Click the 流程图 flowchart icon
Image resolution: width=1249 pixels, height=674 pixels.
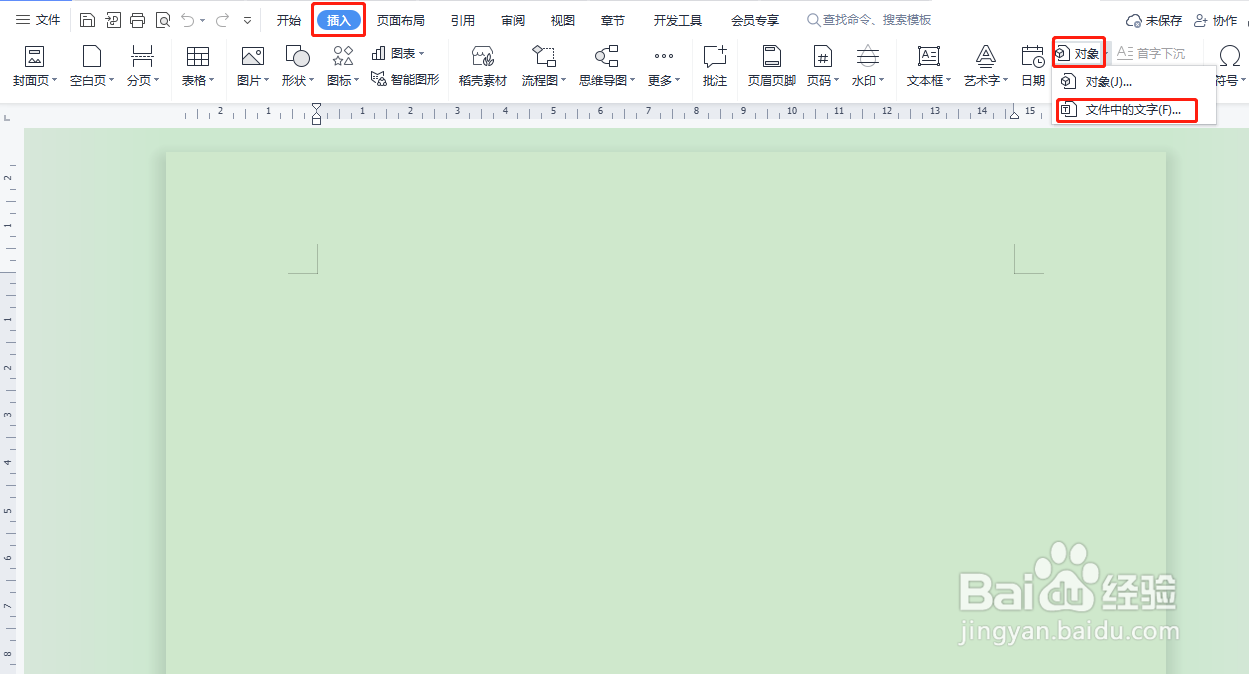pos(543,56)
